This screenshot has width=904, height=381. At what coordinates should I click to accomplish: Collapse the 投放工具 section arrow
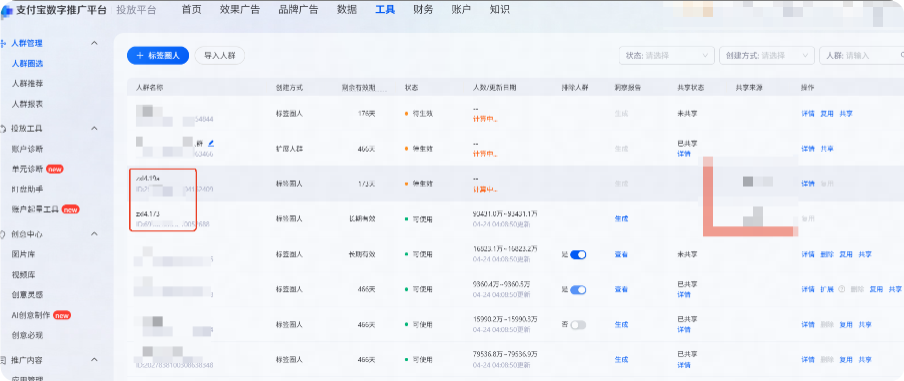coord(95,129)
